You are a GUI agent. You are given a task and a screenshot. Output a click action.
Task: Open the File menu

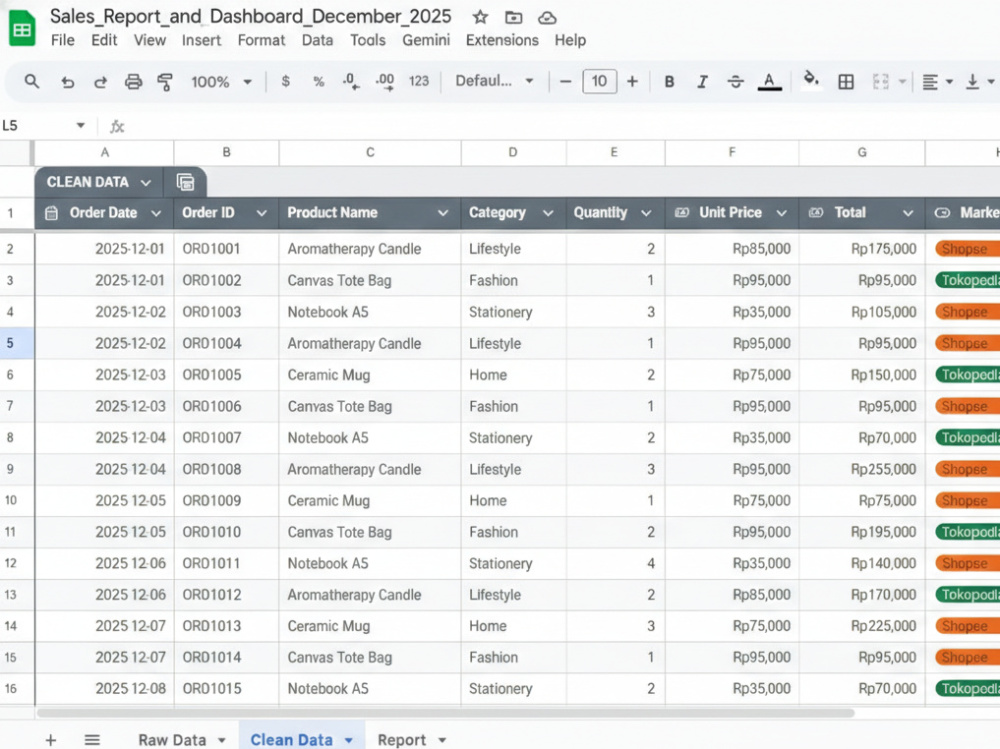click(x=62, y=40)
